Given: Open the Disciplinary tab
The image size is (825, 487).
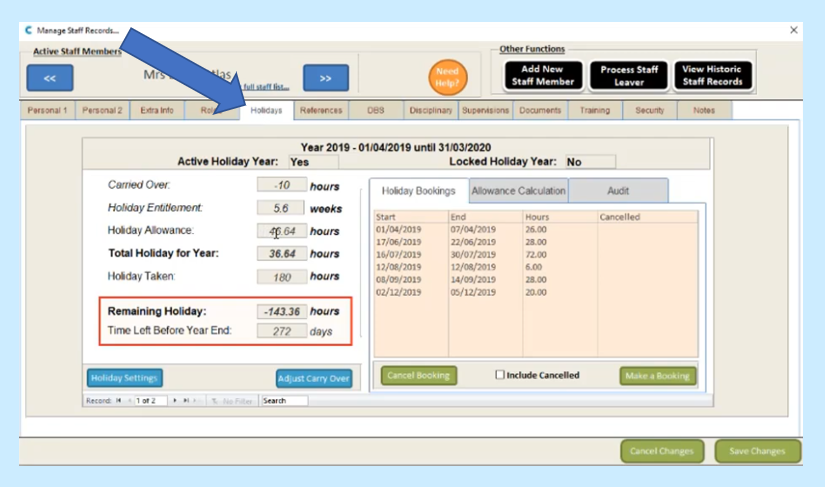Looking at the screenshot, I should 431,110.
